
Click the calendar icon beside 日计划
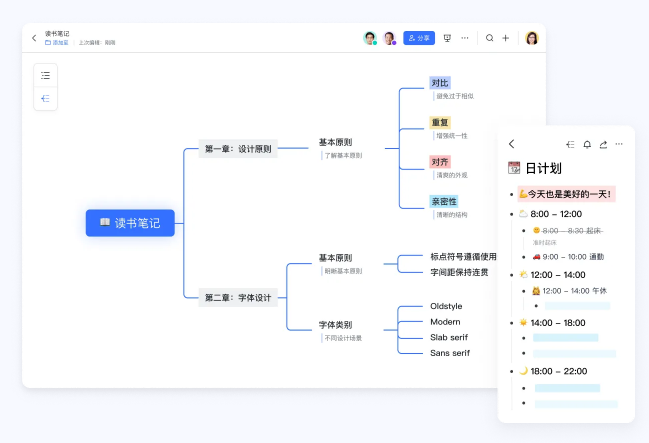[x=514, y=168]
